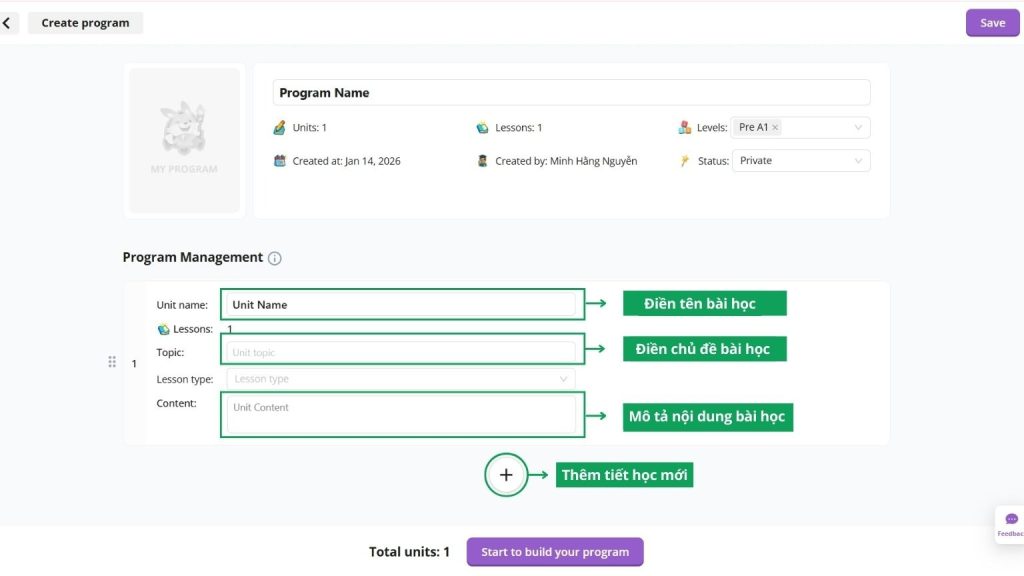
Task: Focus the Unit Name input field
Action: pyautogui.click(x=401, y=305)
